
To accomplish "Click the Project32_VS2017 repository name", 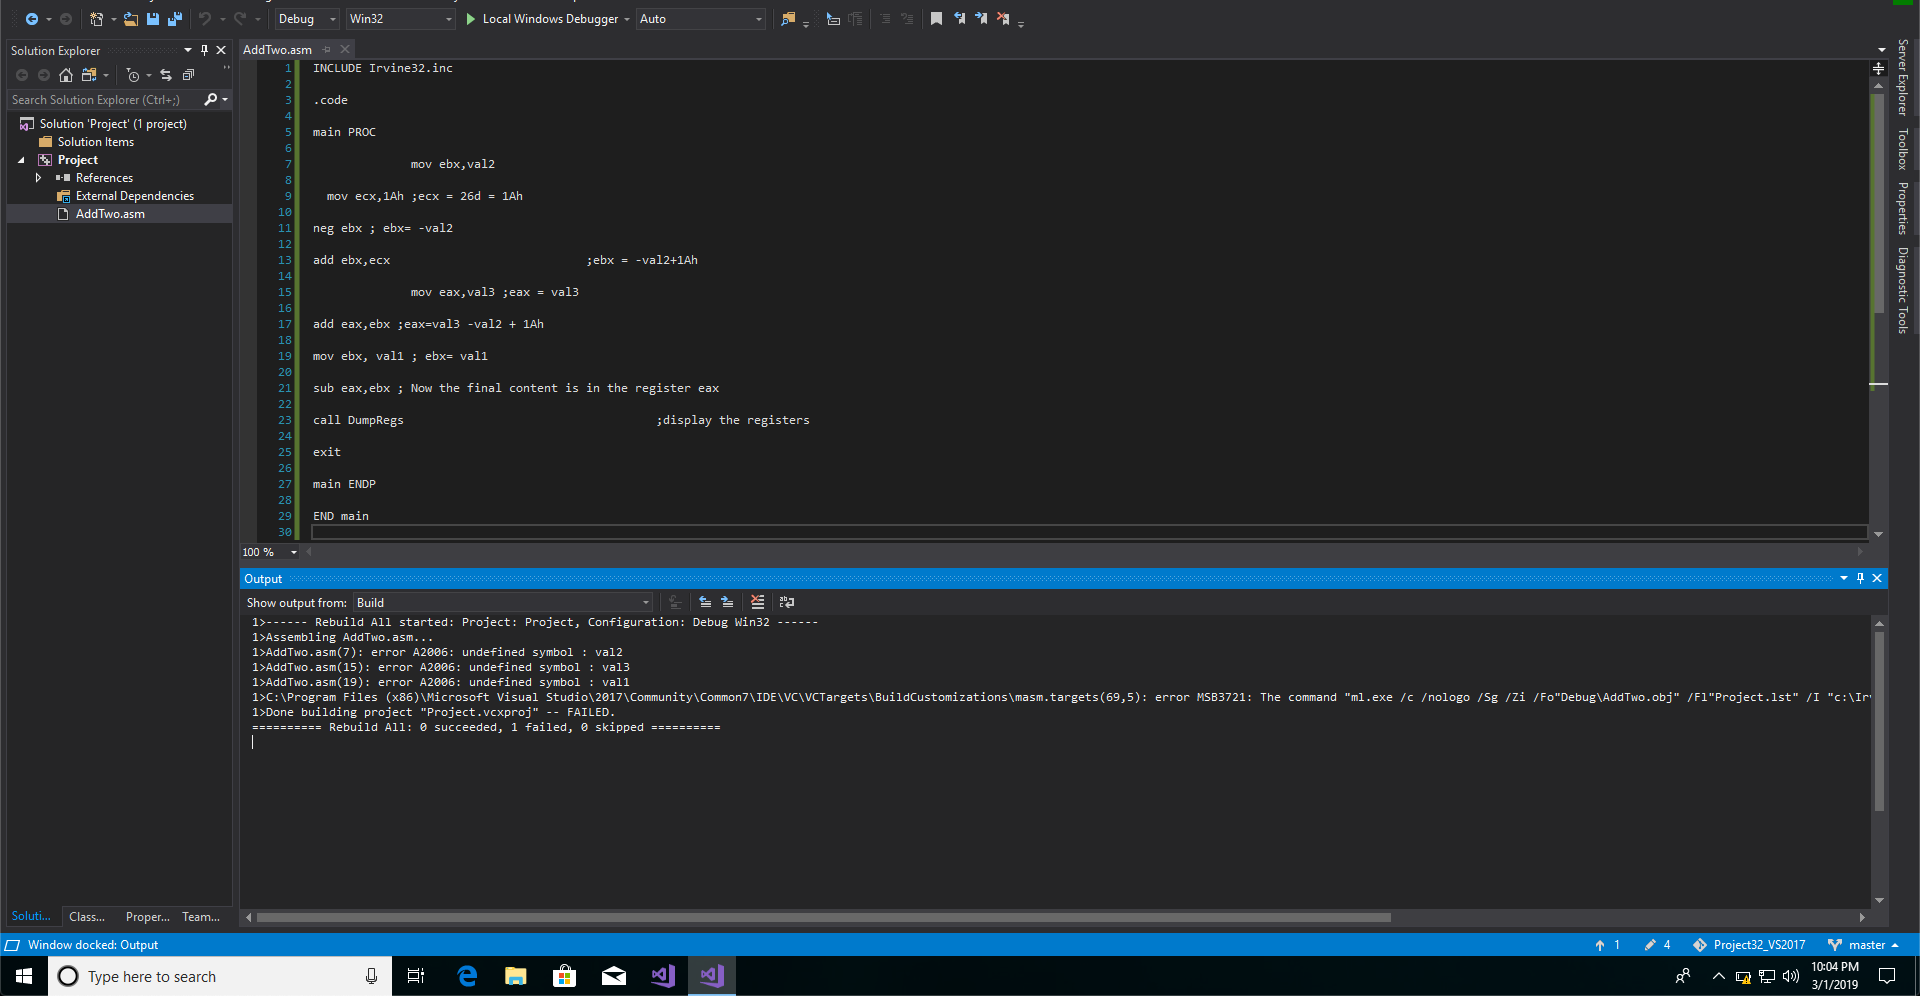I will [x=1750, y=945].
